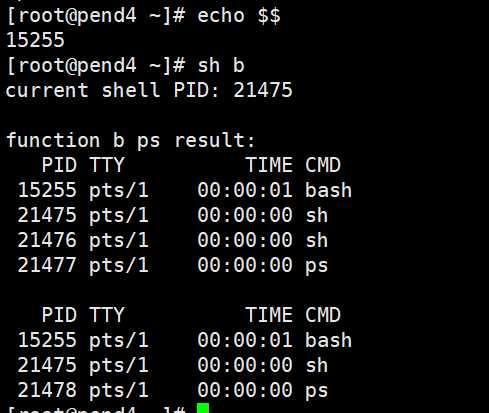This screenshot has height=413, width=489.
Task: Click the 15255 output under echo
Action: [x=35, y=40]
